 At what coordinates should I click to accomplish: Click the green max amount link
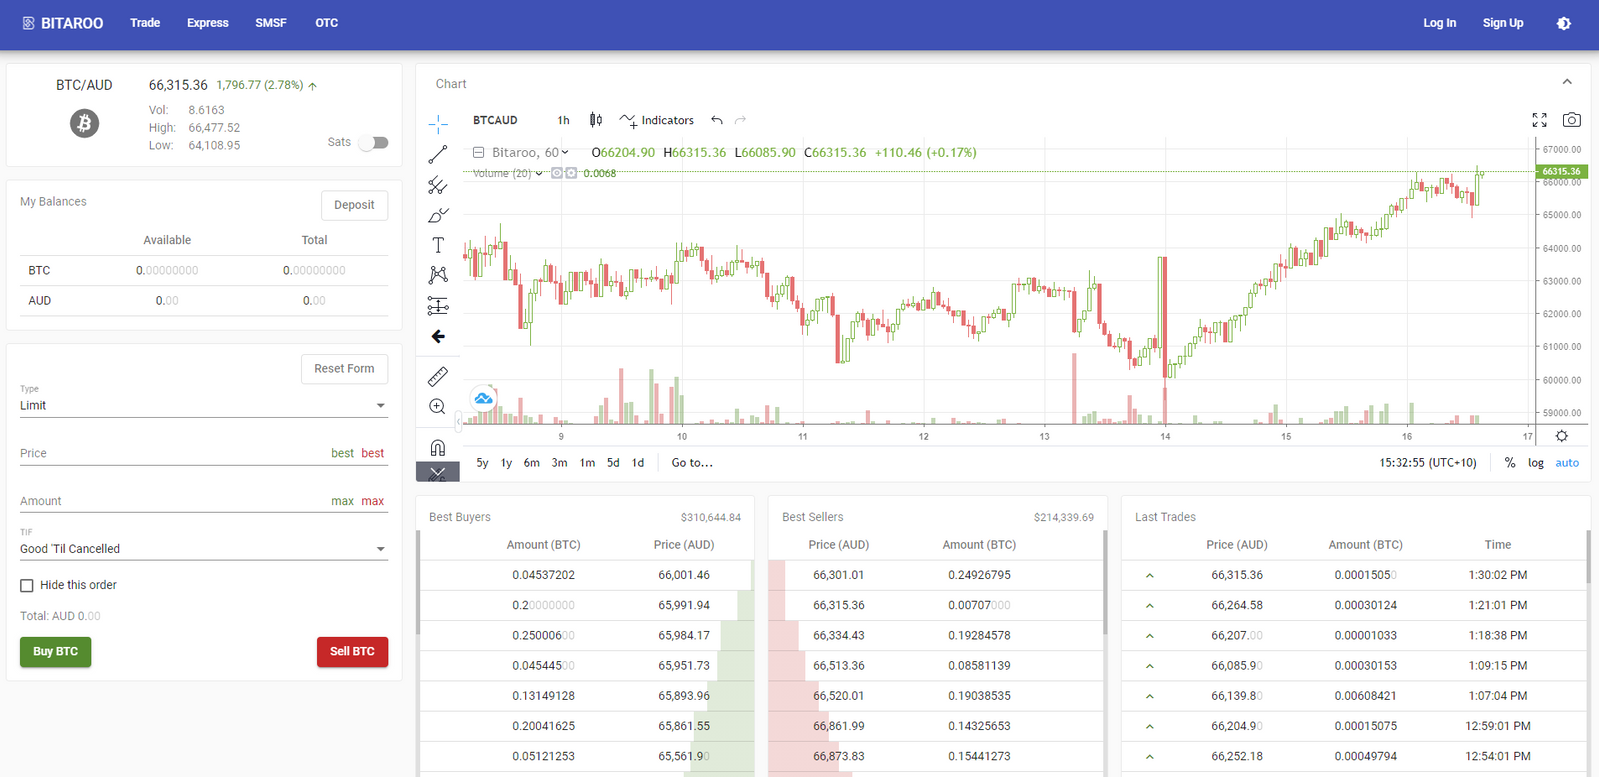[x=342, y=501]
